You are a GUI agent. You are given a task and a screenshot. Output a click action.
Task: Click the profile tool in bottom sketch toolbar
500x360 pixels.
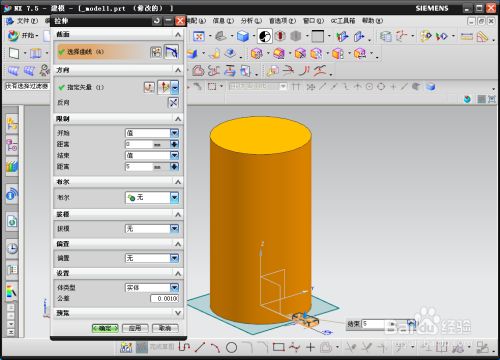184,347
